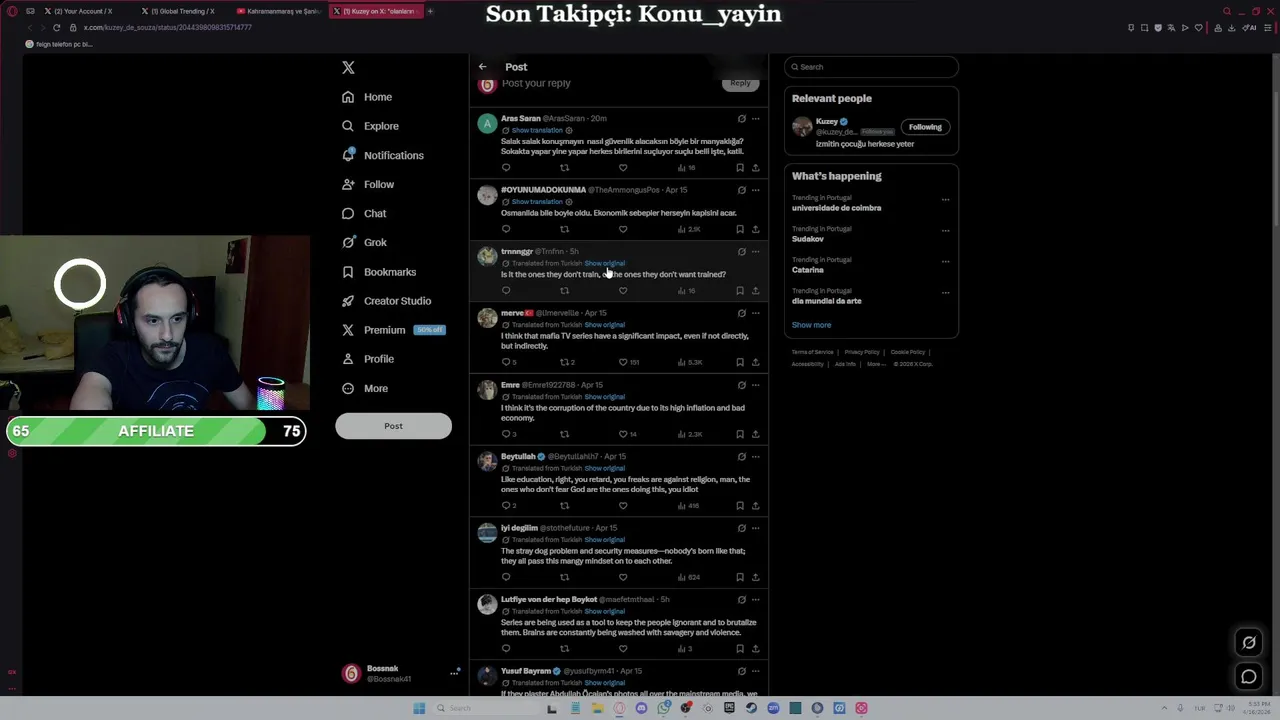Open options for universidade de coimbra trend
The height and width of the screenshot is (720, 1280).
pos(945,199)
